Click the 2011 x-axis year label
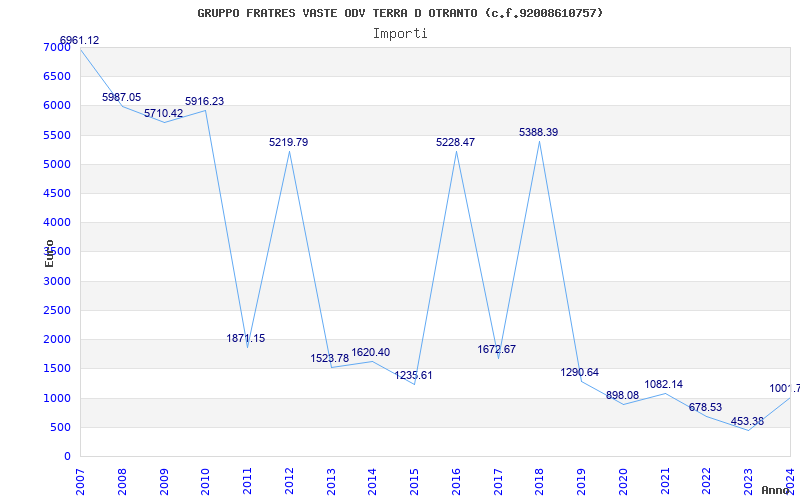 pos(247,482)
